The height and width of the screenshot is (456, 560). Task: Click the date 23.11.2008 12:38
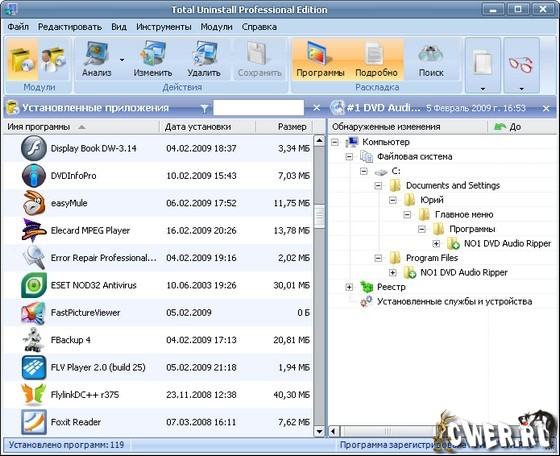click(201, 395)
